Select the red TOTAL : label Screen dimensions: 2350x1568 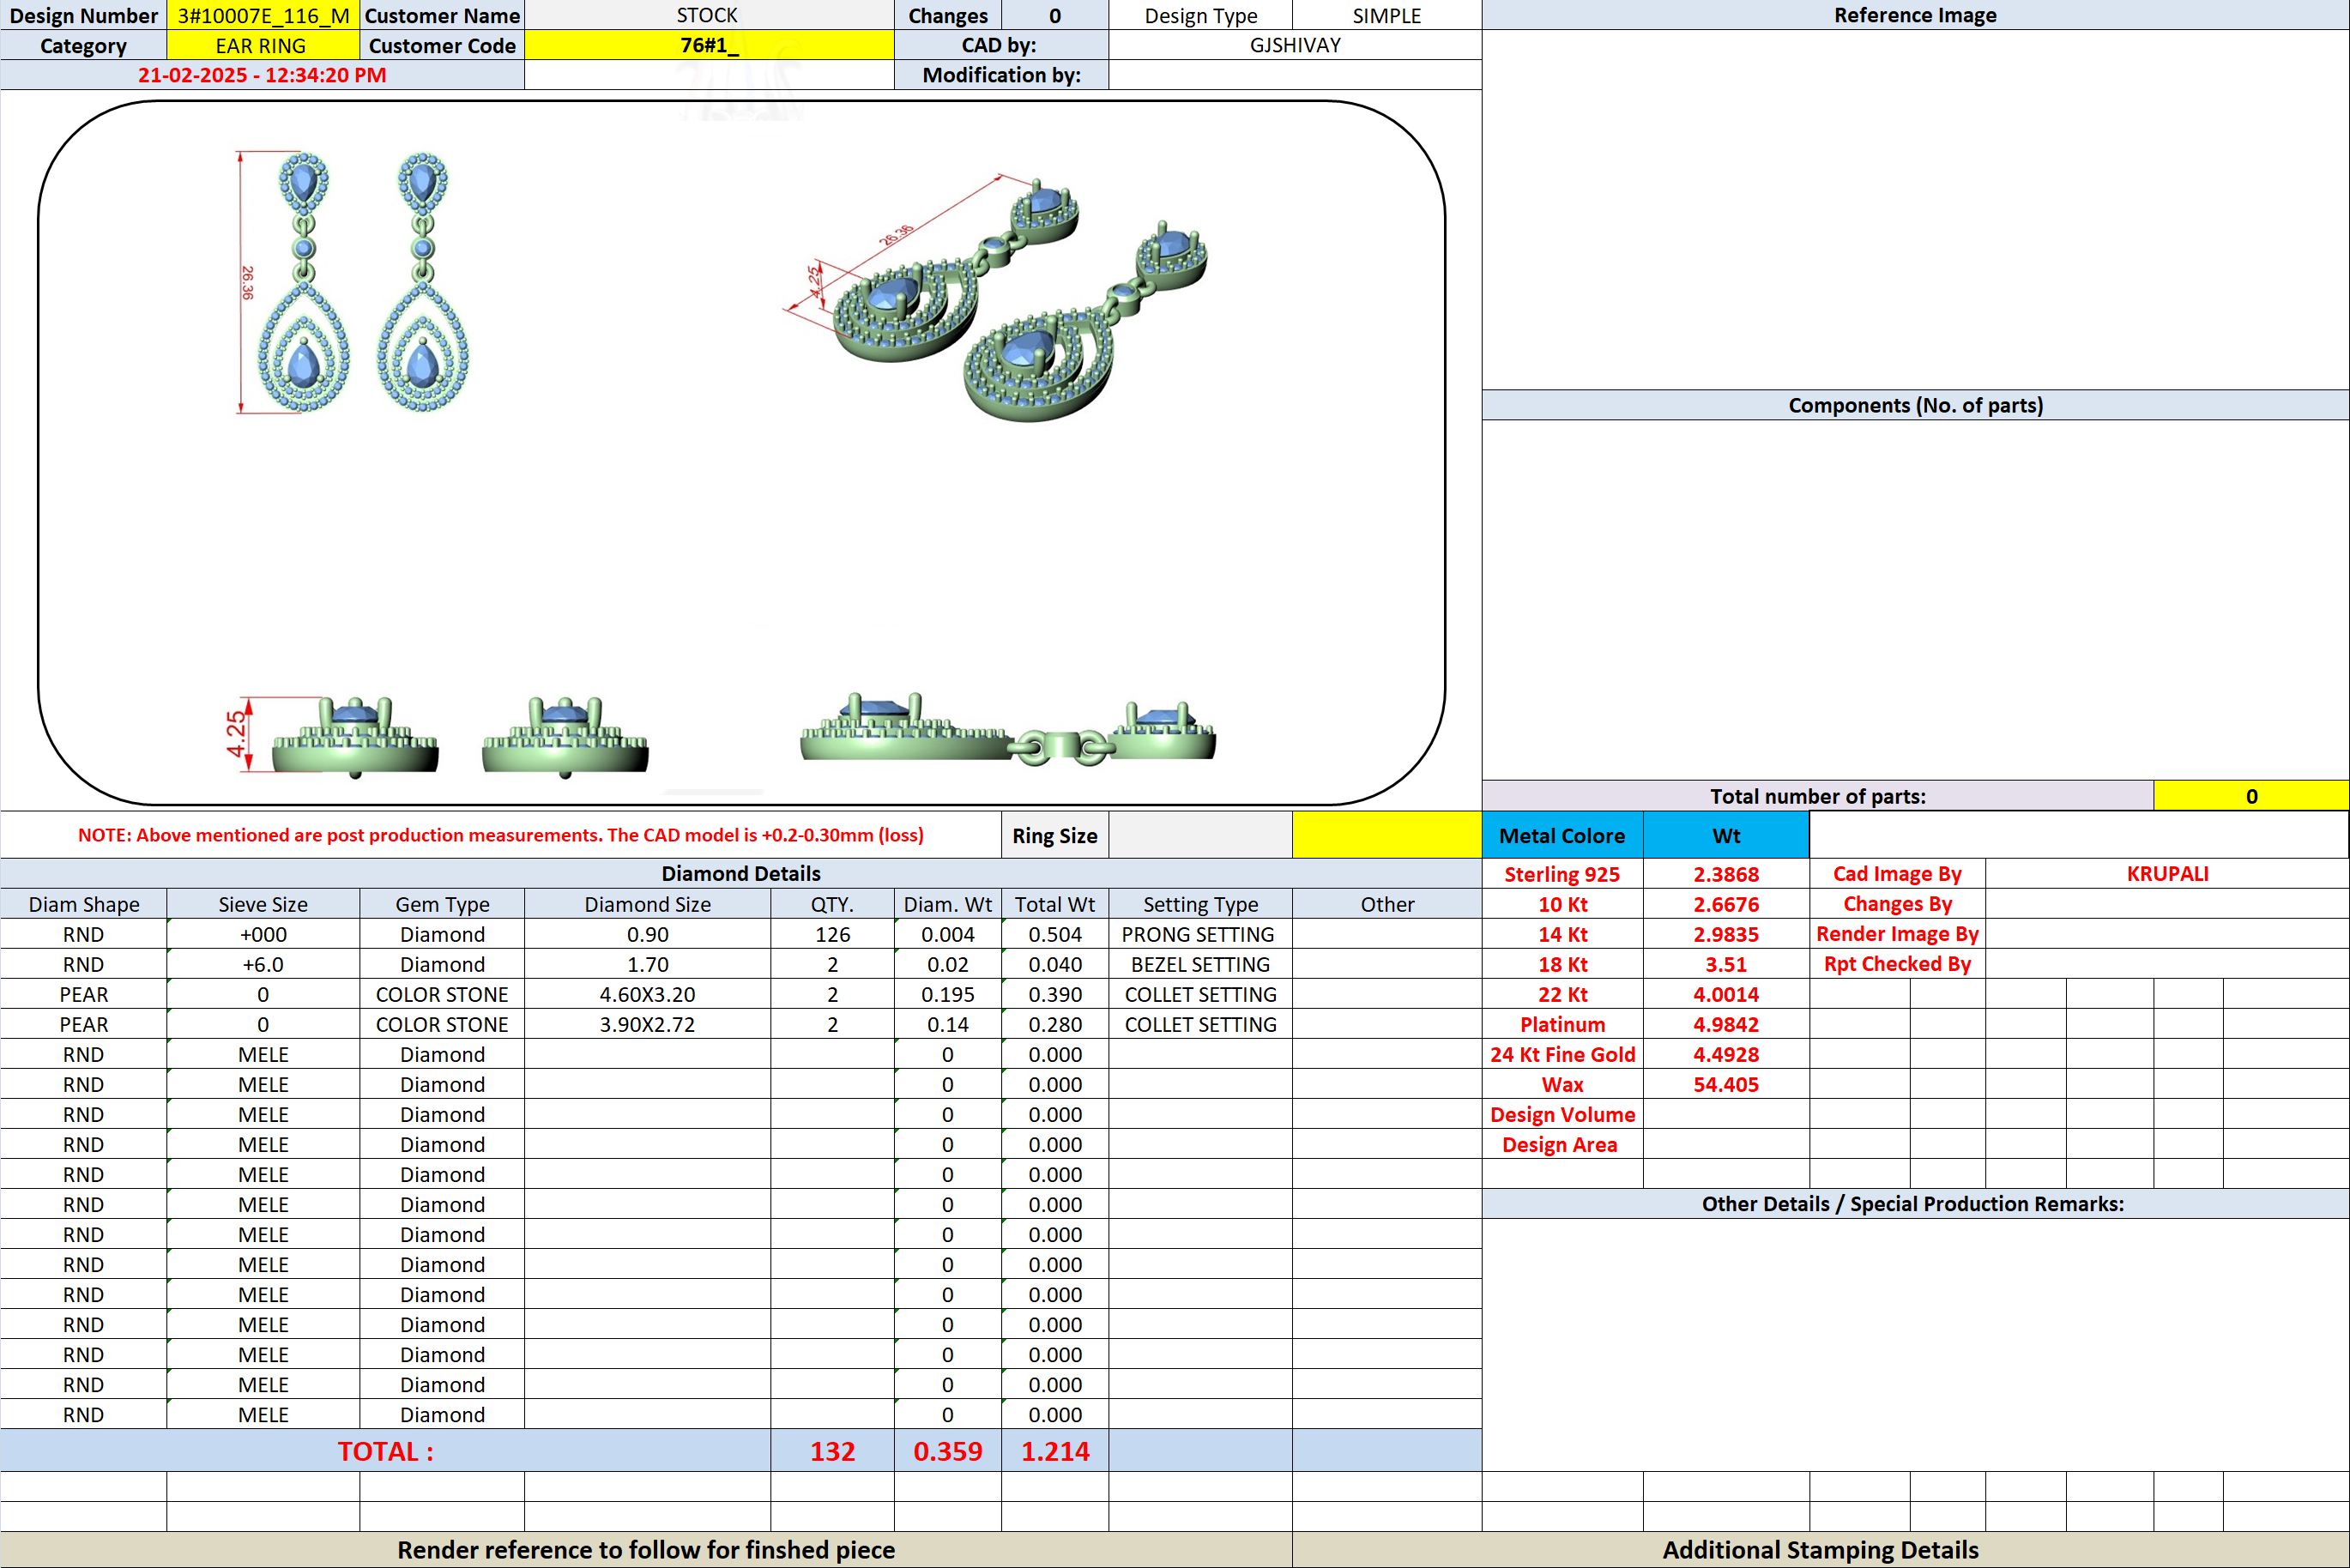coord(385,1451)
